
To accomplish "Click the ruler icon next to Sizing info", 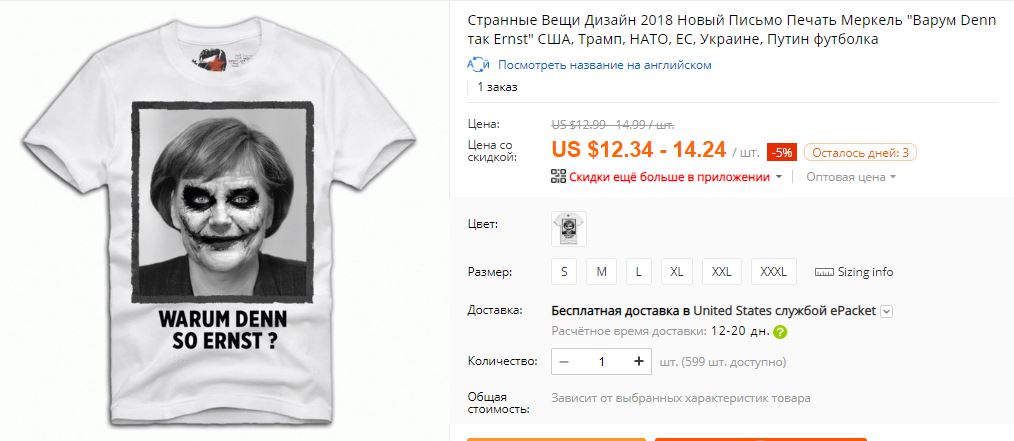I will pos(824,272).
